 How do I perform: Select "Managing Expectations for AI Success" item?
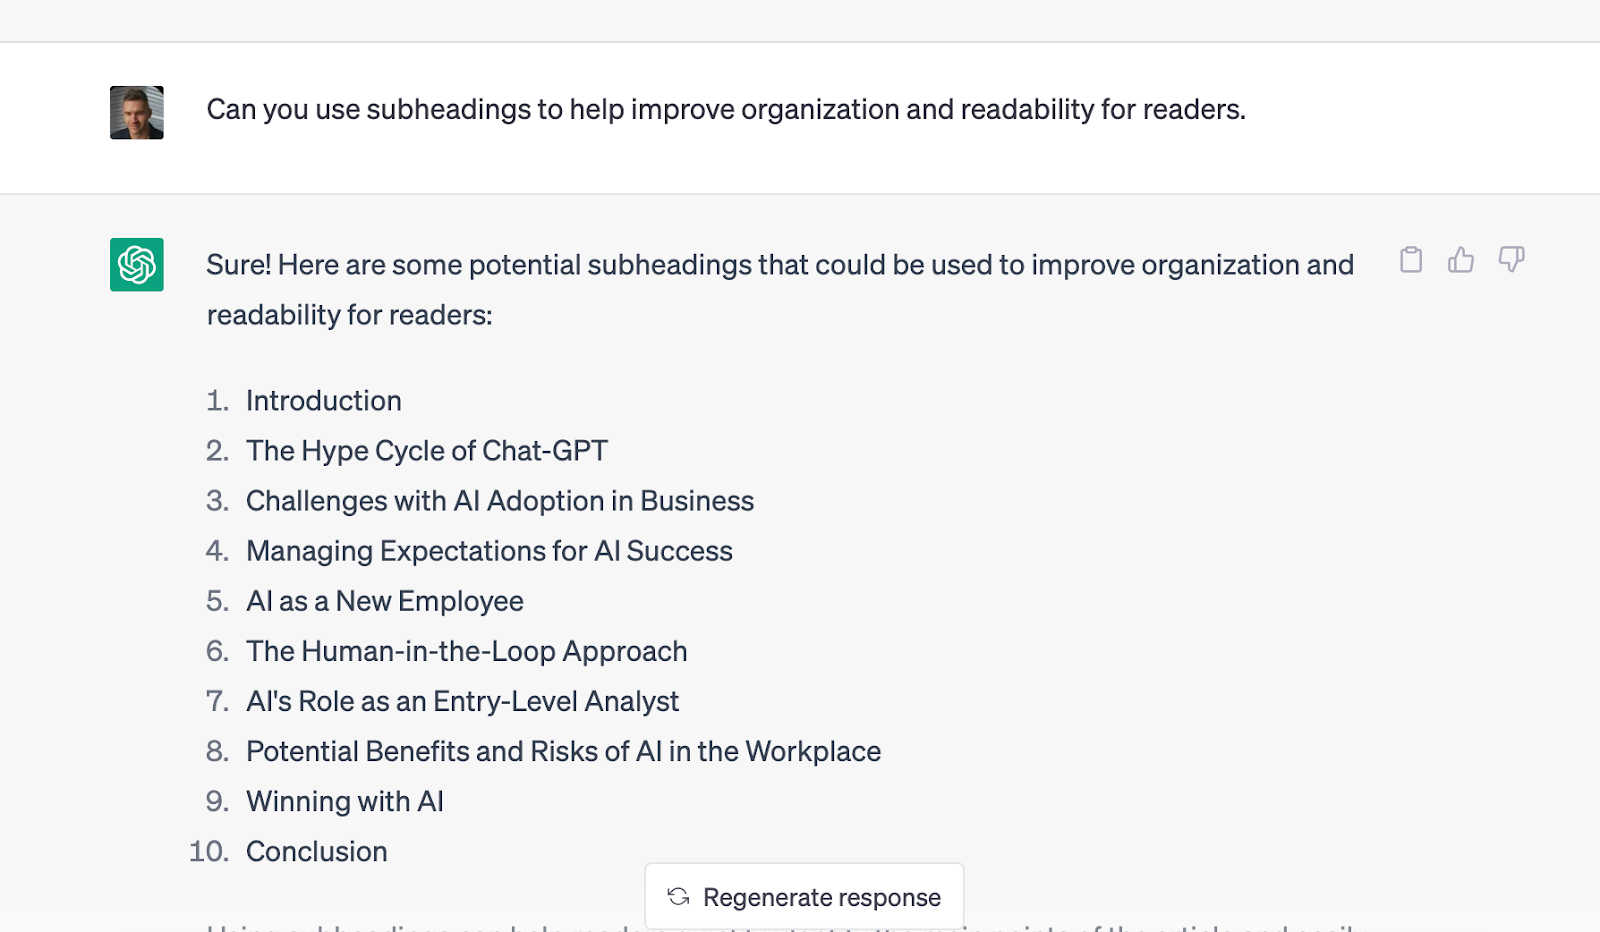click(x=489, y=551)
